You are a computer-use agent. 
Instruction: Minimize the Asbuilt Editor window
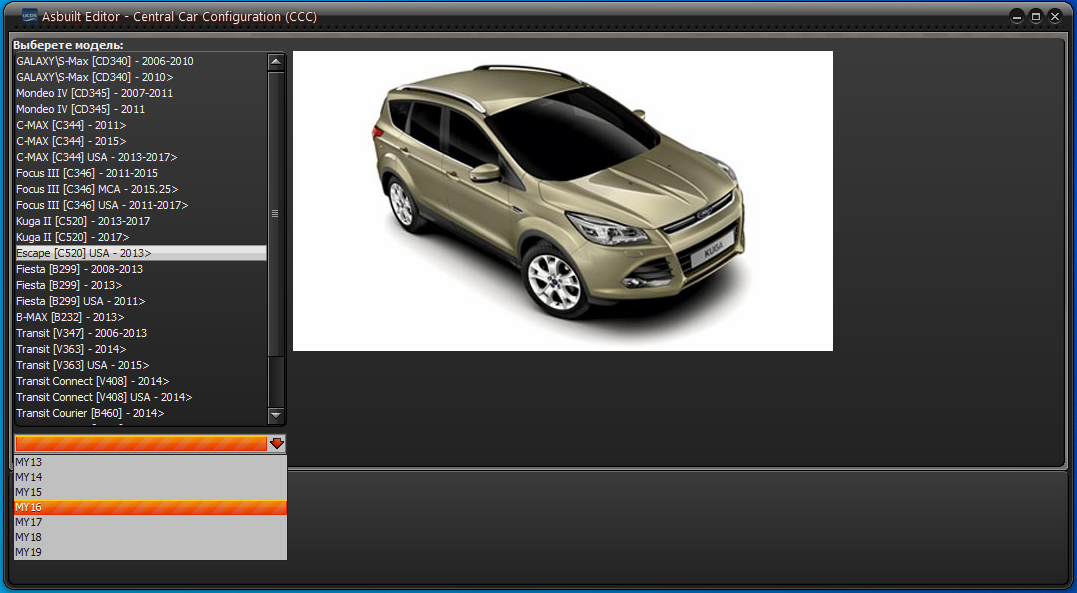pos(1017,16)
